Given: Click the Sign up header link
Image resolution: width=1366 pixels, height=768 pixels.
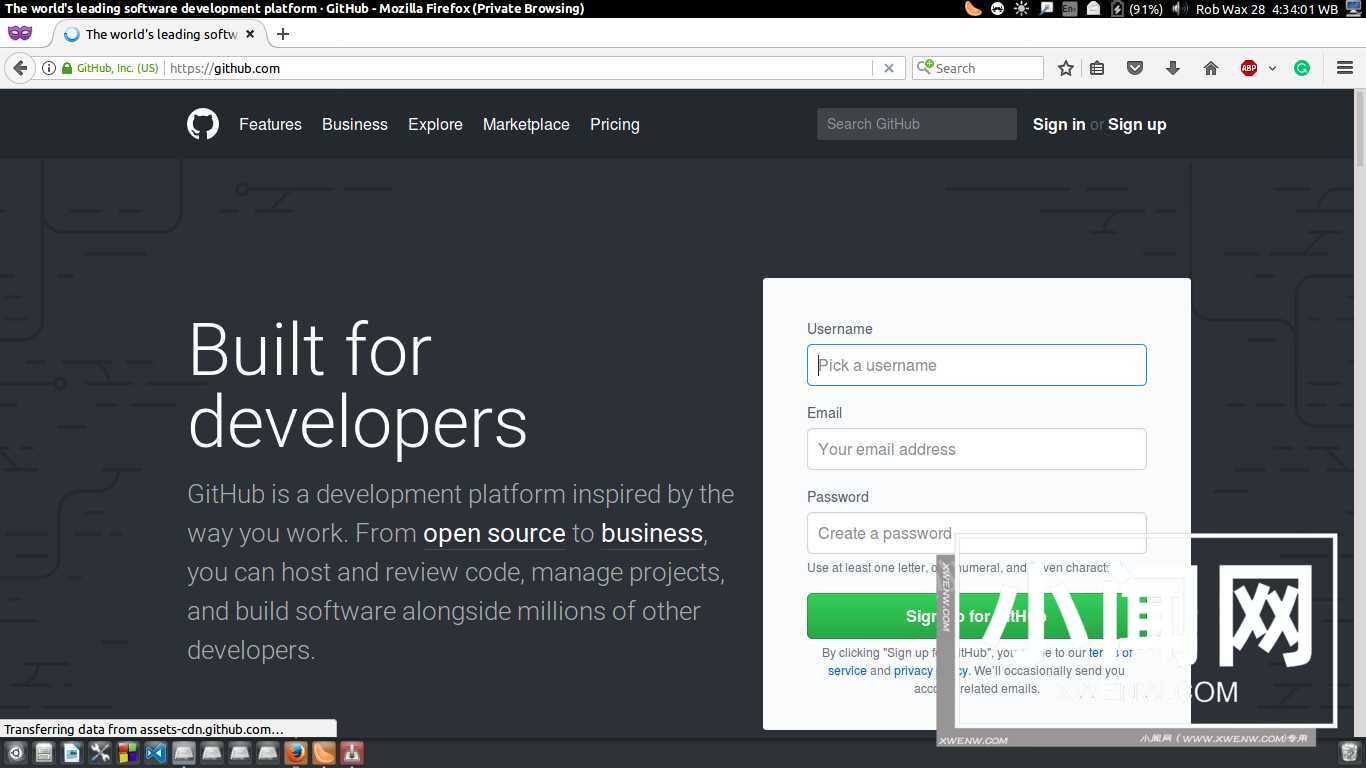Looking at the screenshot, I should pos(1137,124).
